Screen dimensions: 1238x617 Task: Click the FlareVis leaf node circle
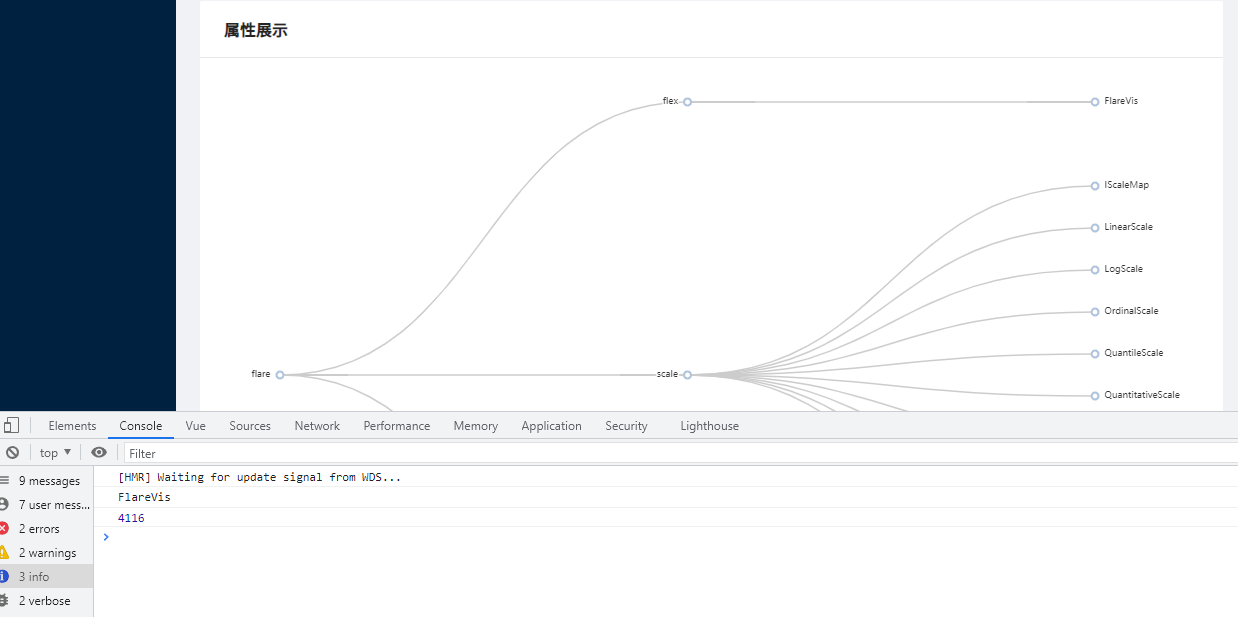[1095, 102]
